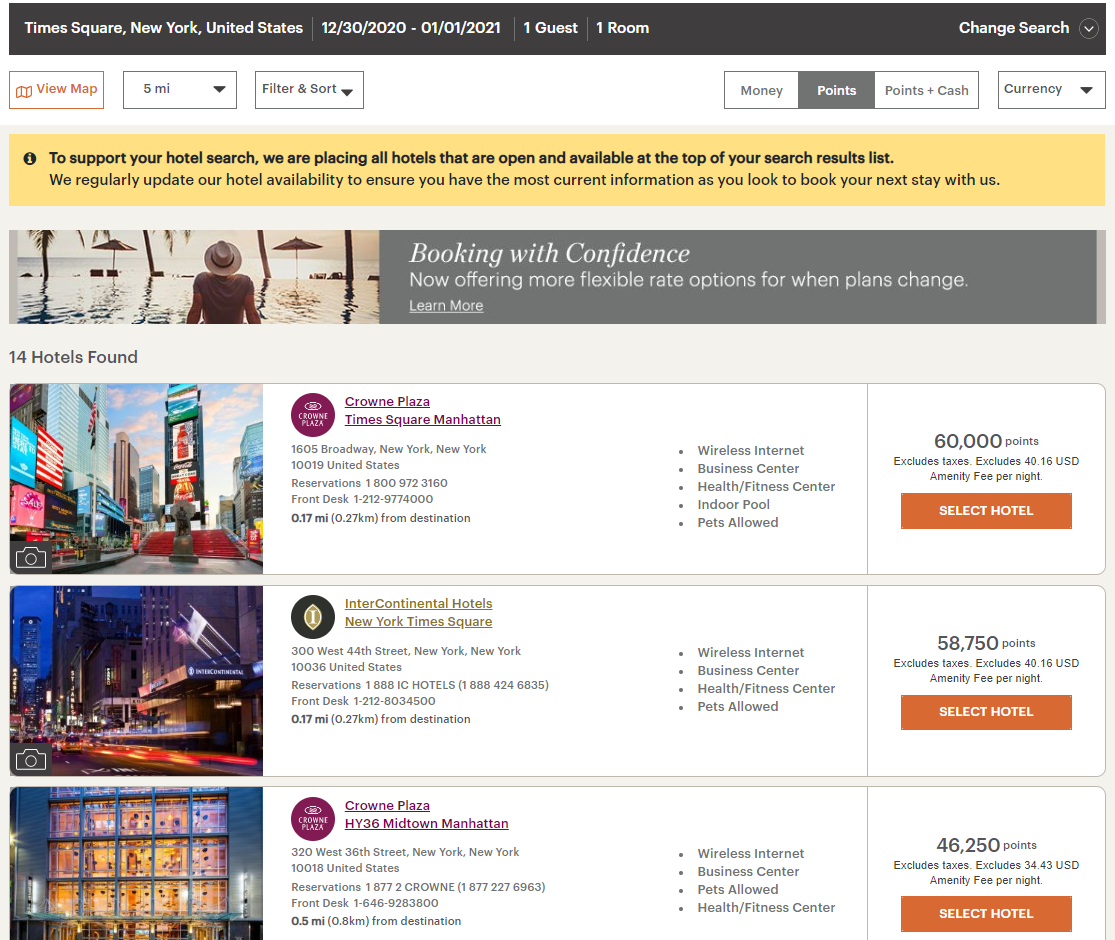The image size is (1115, 940).
Task: Open photo gallery camera icon on InterContinental image
Action: coord(31,760)
